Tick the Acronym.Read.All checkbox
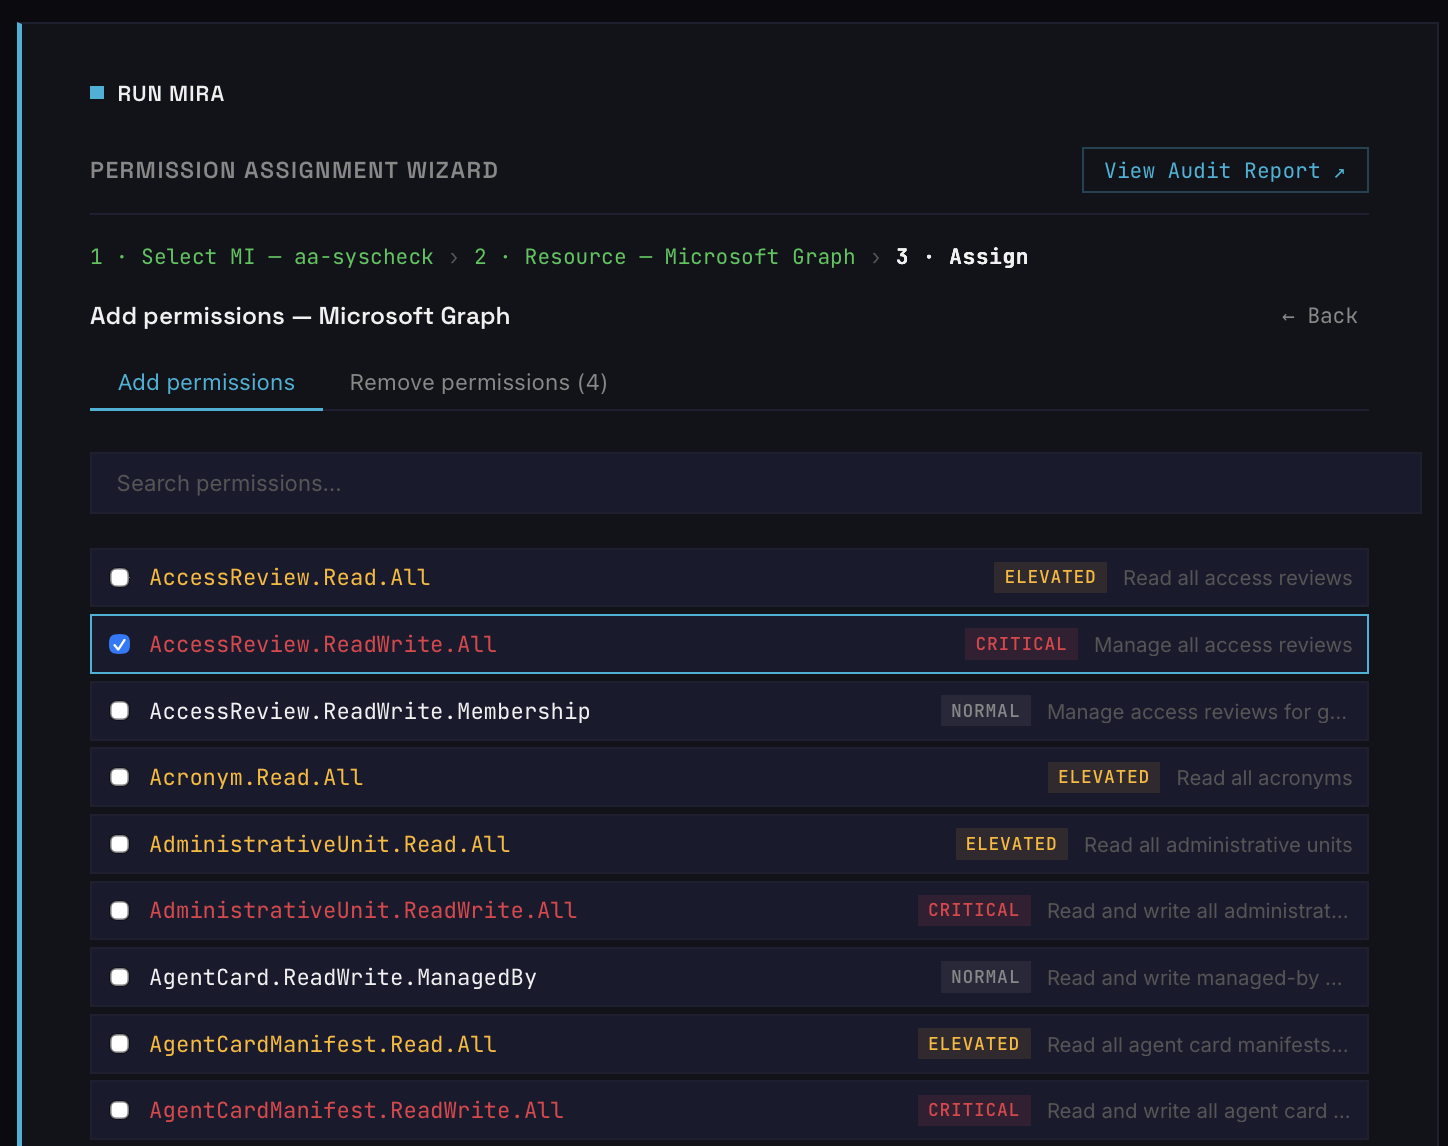The height and width of the screenshot is (1146, 1448). pyautogui.click(x=119, y=777)
